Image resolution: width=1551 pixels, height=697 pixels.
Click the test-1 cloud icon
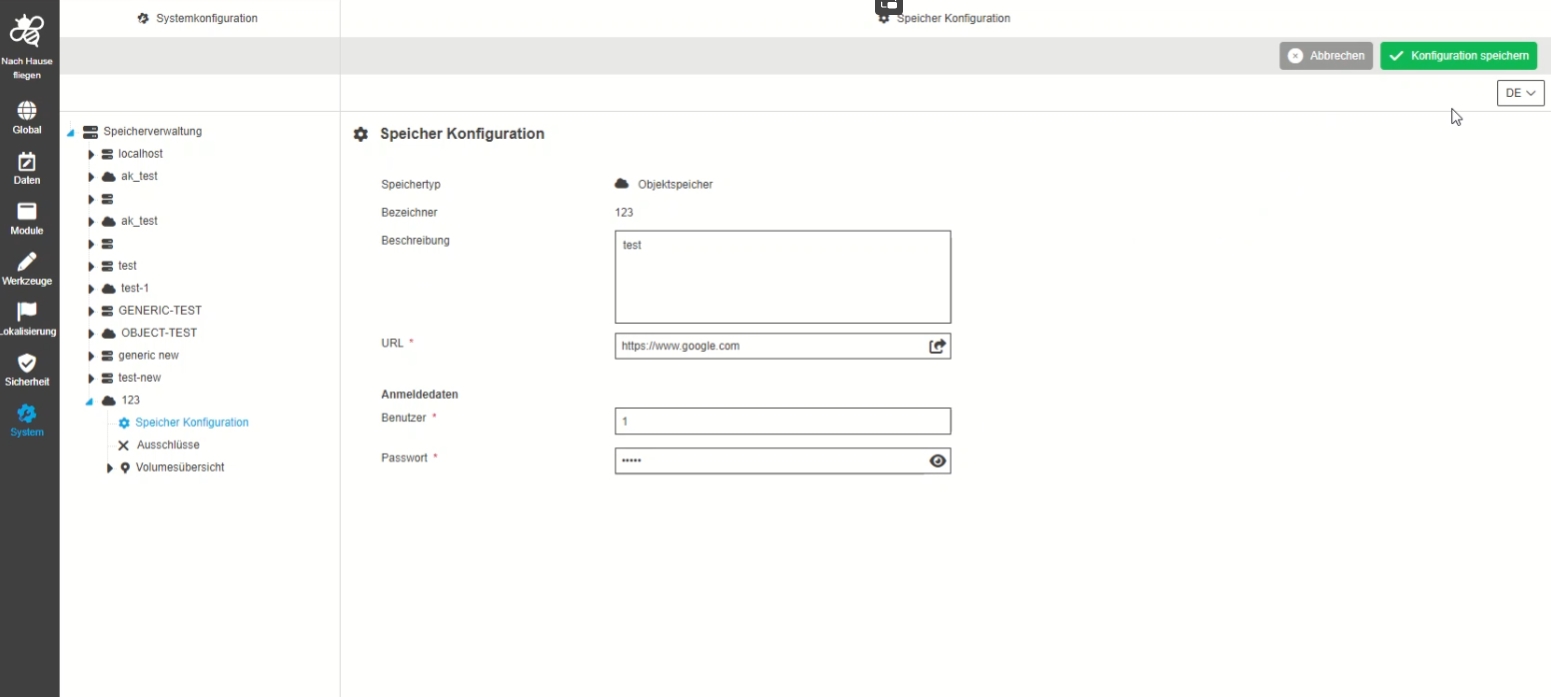click(108, 288)
